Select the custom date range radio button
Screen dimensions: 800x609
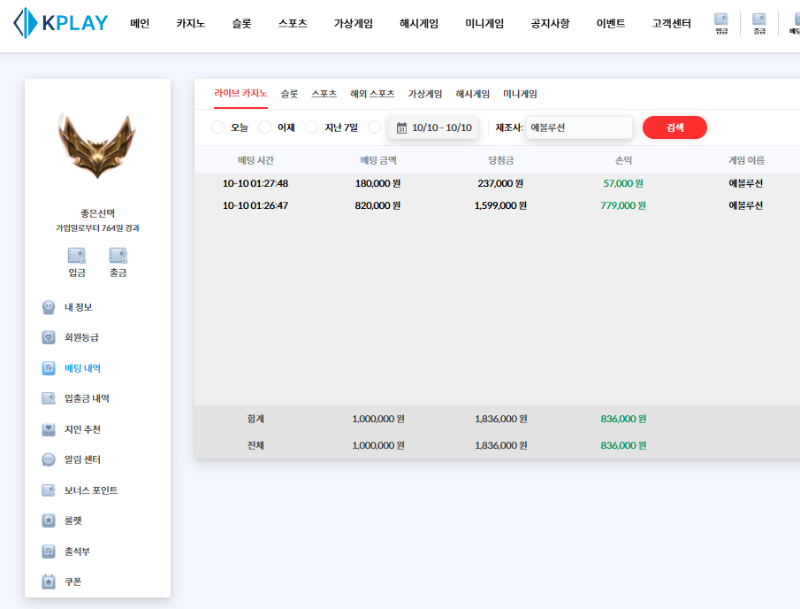tap(375, 127)
